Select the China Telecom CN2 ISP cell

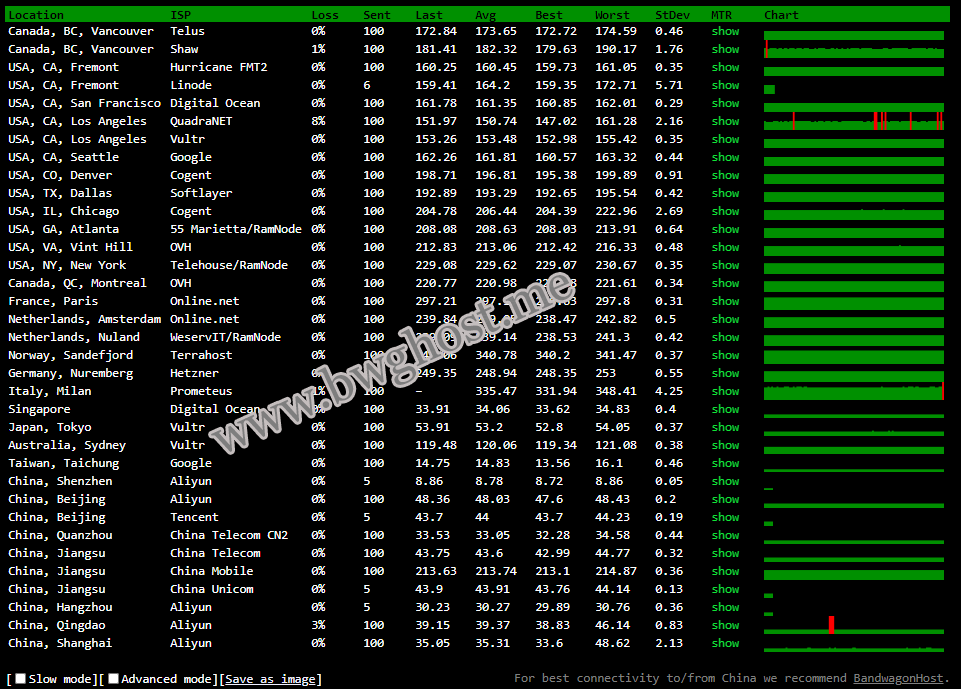point(229,535)
